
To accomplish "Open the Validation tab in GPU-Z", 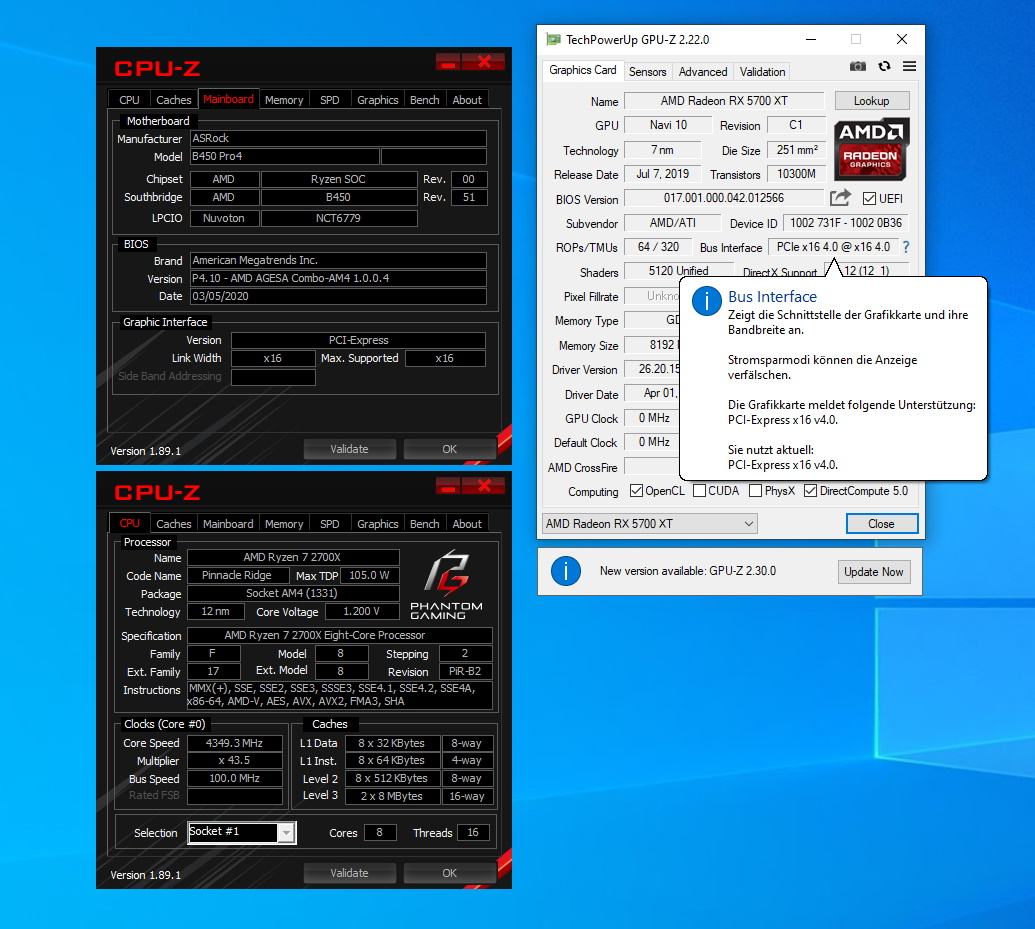I will 762,71.
